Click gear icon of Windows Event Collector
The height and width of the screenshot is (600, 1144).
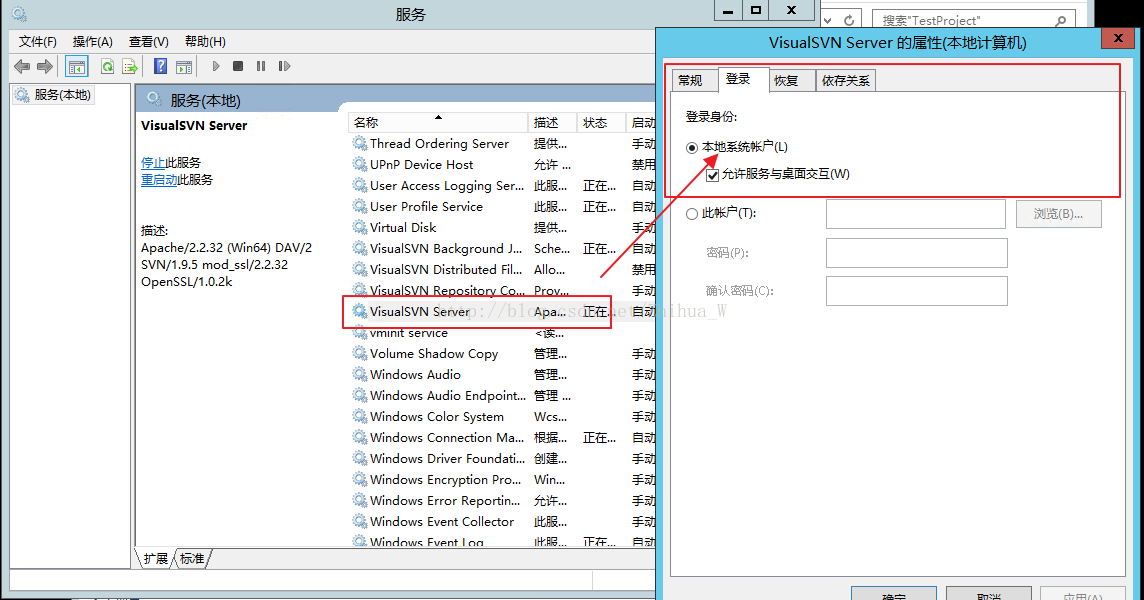pyautogui.click(x=360, y=521)
